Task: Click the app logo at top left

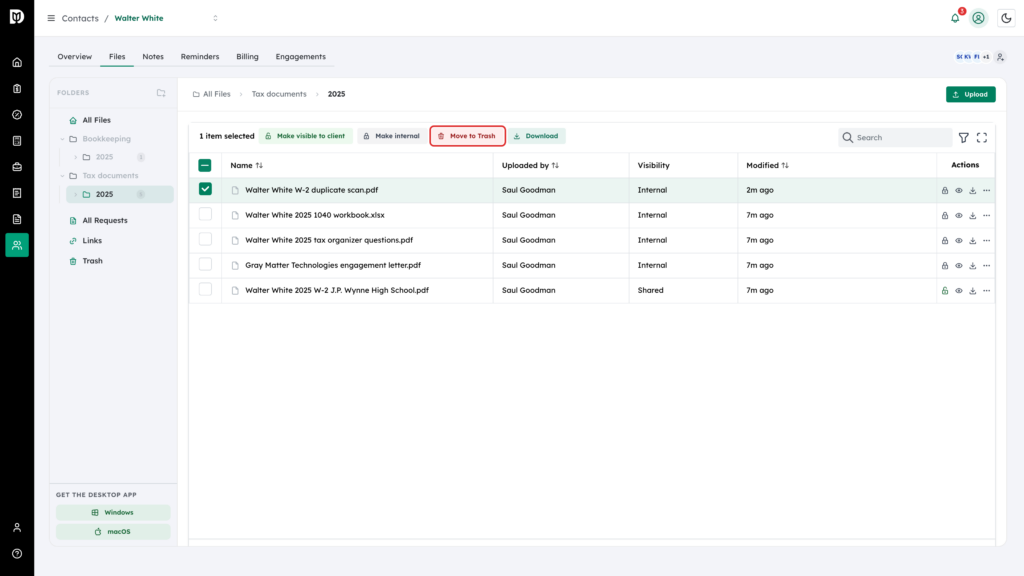Action: [x=17, y=16]
